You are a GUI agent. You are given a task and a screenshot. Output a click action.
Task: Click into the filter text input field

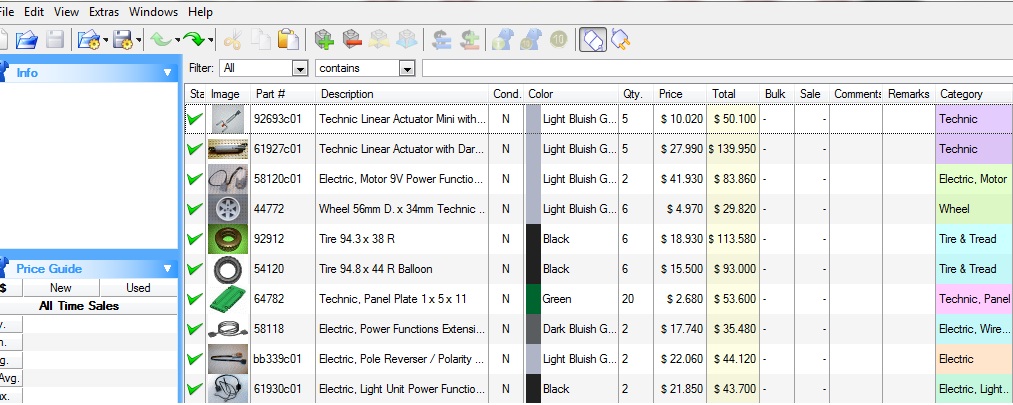[x=717, y=68]
